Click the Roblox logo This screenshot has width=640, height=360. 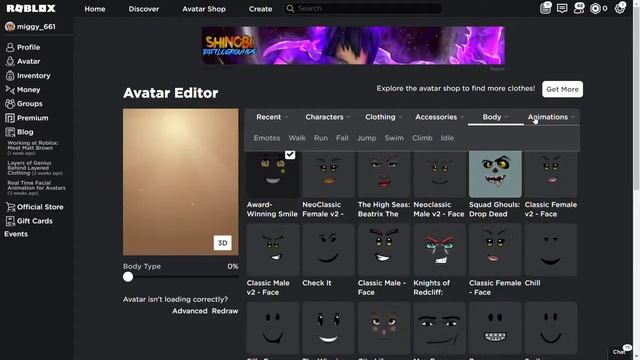(x=31, y=8)
